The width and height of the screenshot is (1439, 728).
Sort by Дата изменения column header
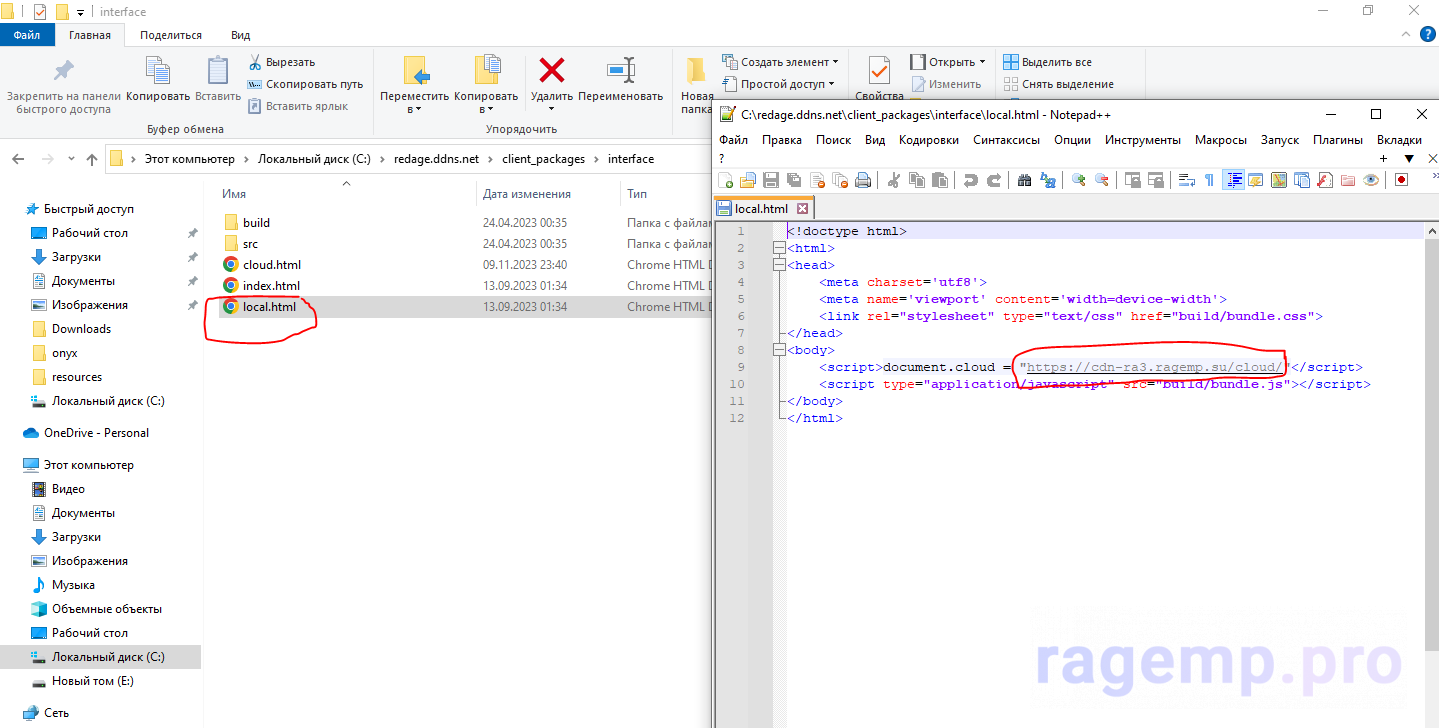point(526,194)
